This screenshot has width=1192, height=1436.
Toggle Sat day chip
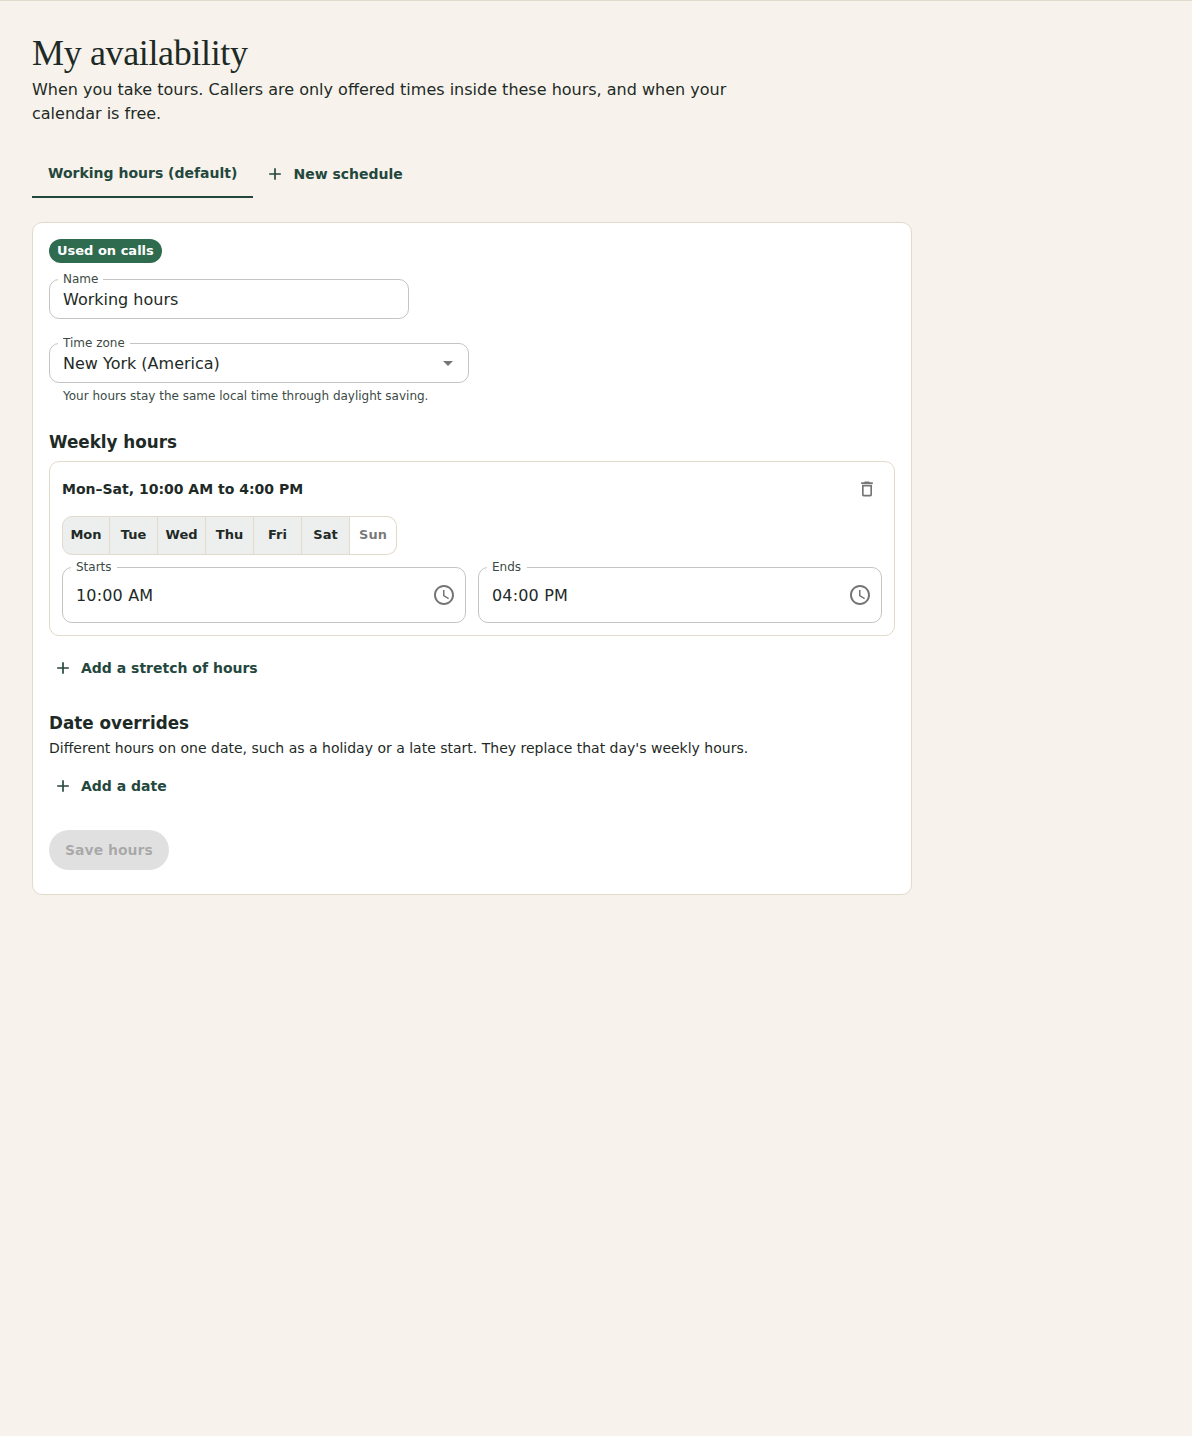click(x=326, y=535)
